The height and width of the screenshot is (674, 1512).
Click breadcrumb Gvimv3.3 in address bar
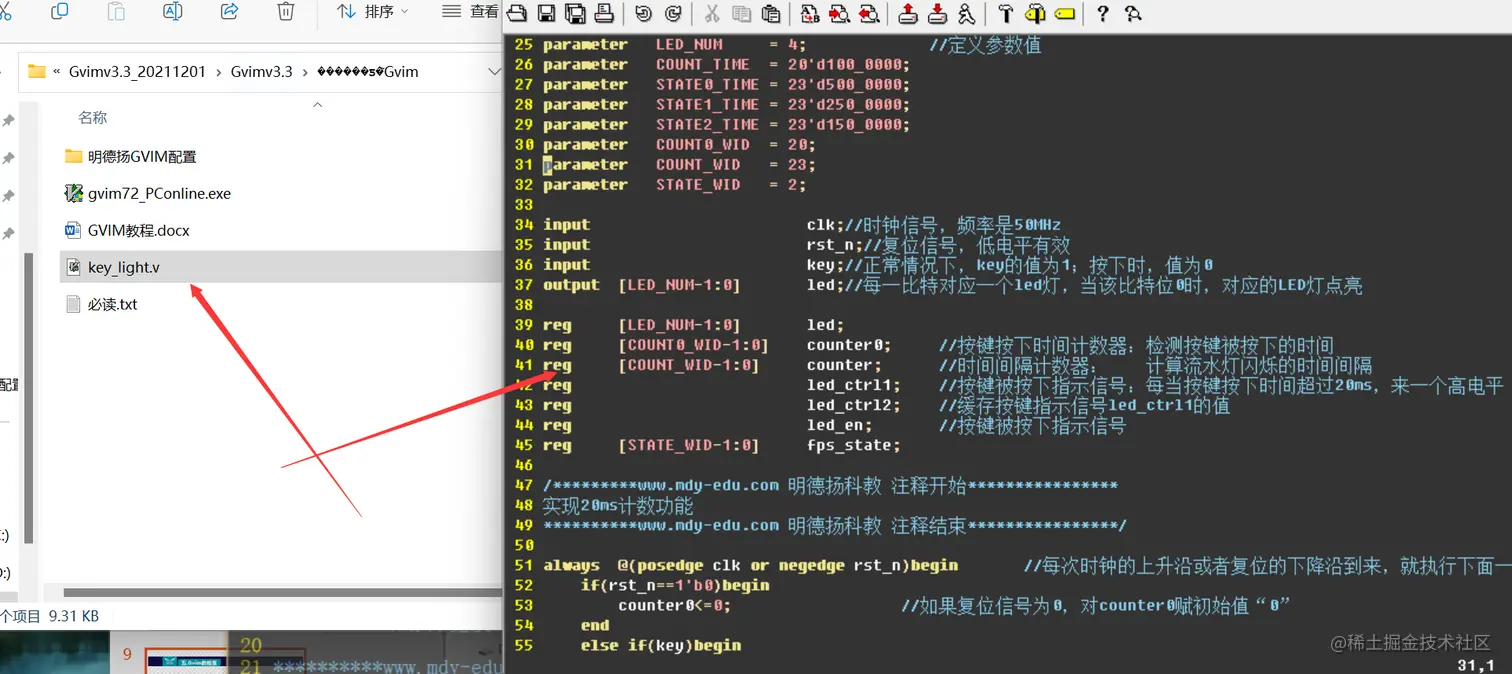click(261, 72)
